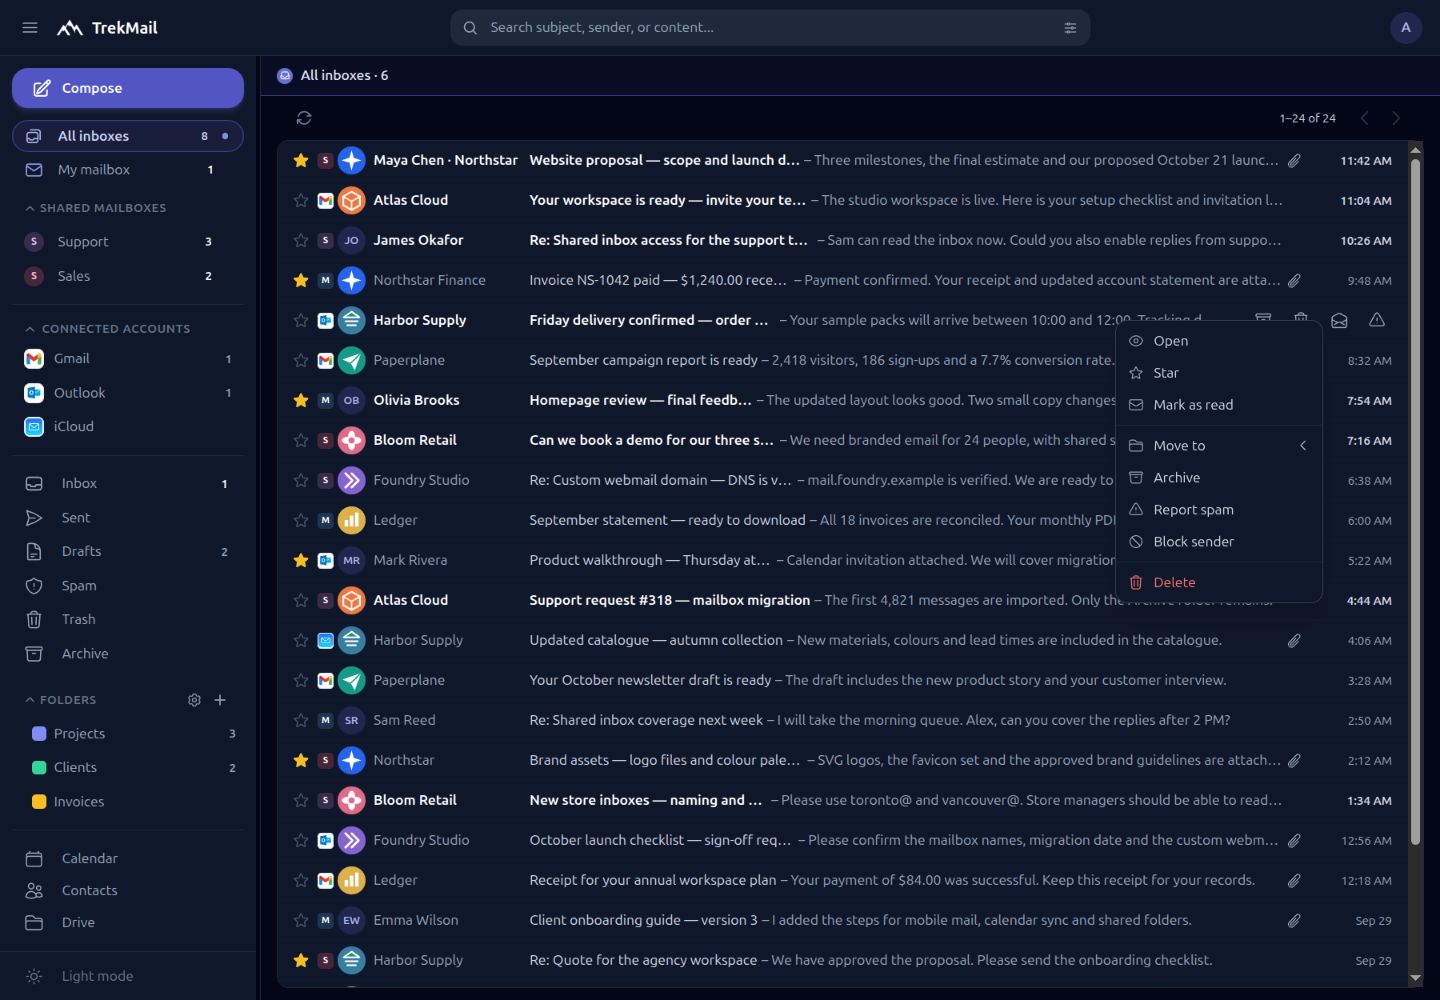Star the Sam Reed email
The height and width of the screenshot is (1000, 1440).
(x=300, y=720)
